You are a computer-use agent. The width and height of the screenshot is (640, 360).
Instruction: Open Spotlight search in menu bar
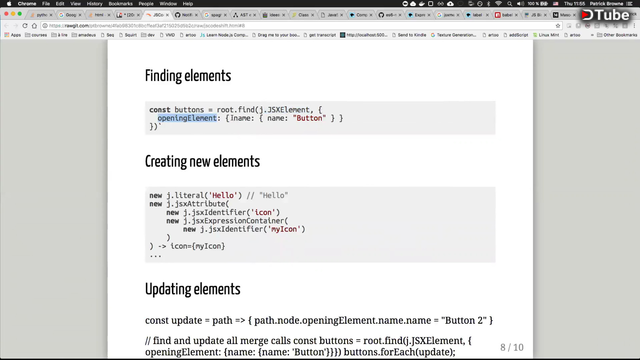[x=509, y=4]
